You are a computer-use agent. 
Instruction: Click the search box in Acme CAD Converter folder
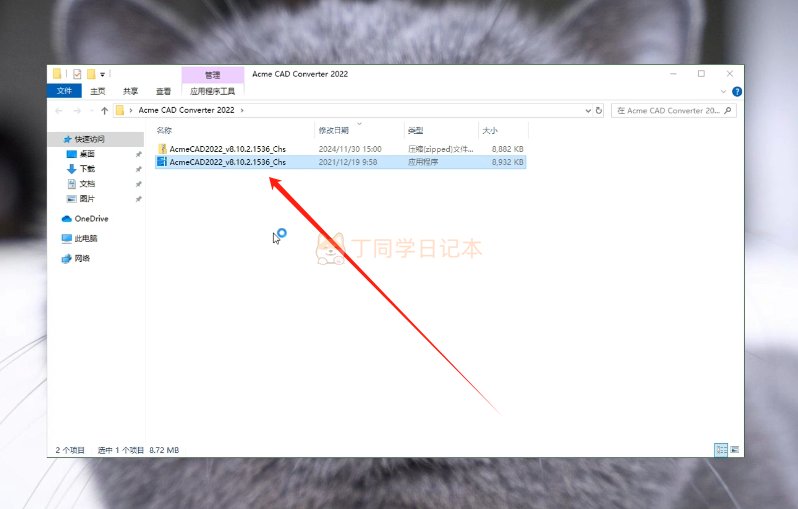[673, 110]
